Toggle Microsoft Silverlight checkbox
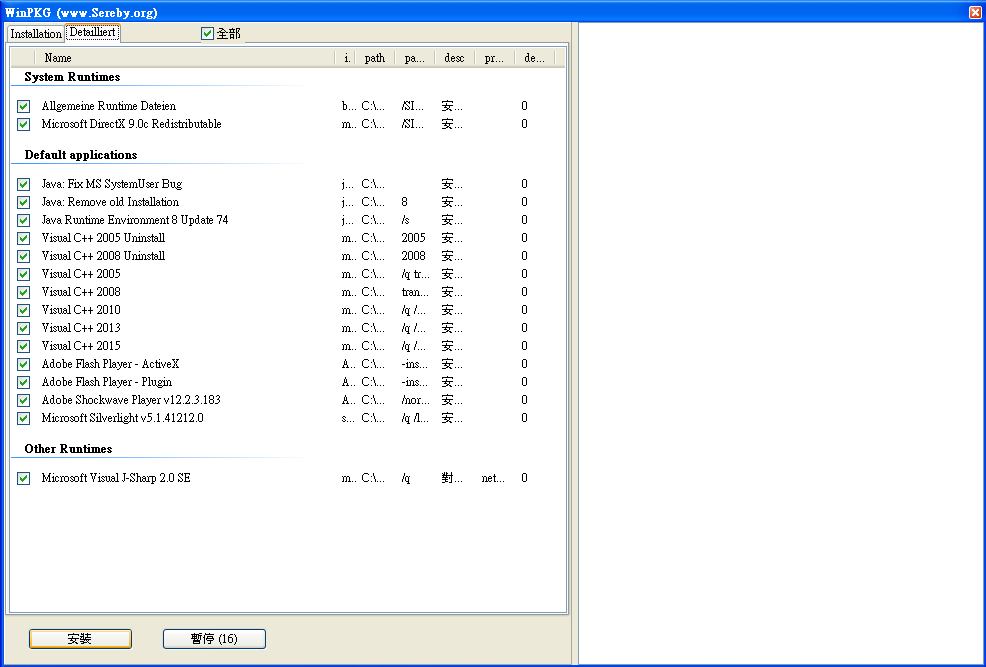 tap(24, 418)
